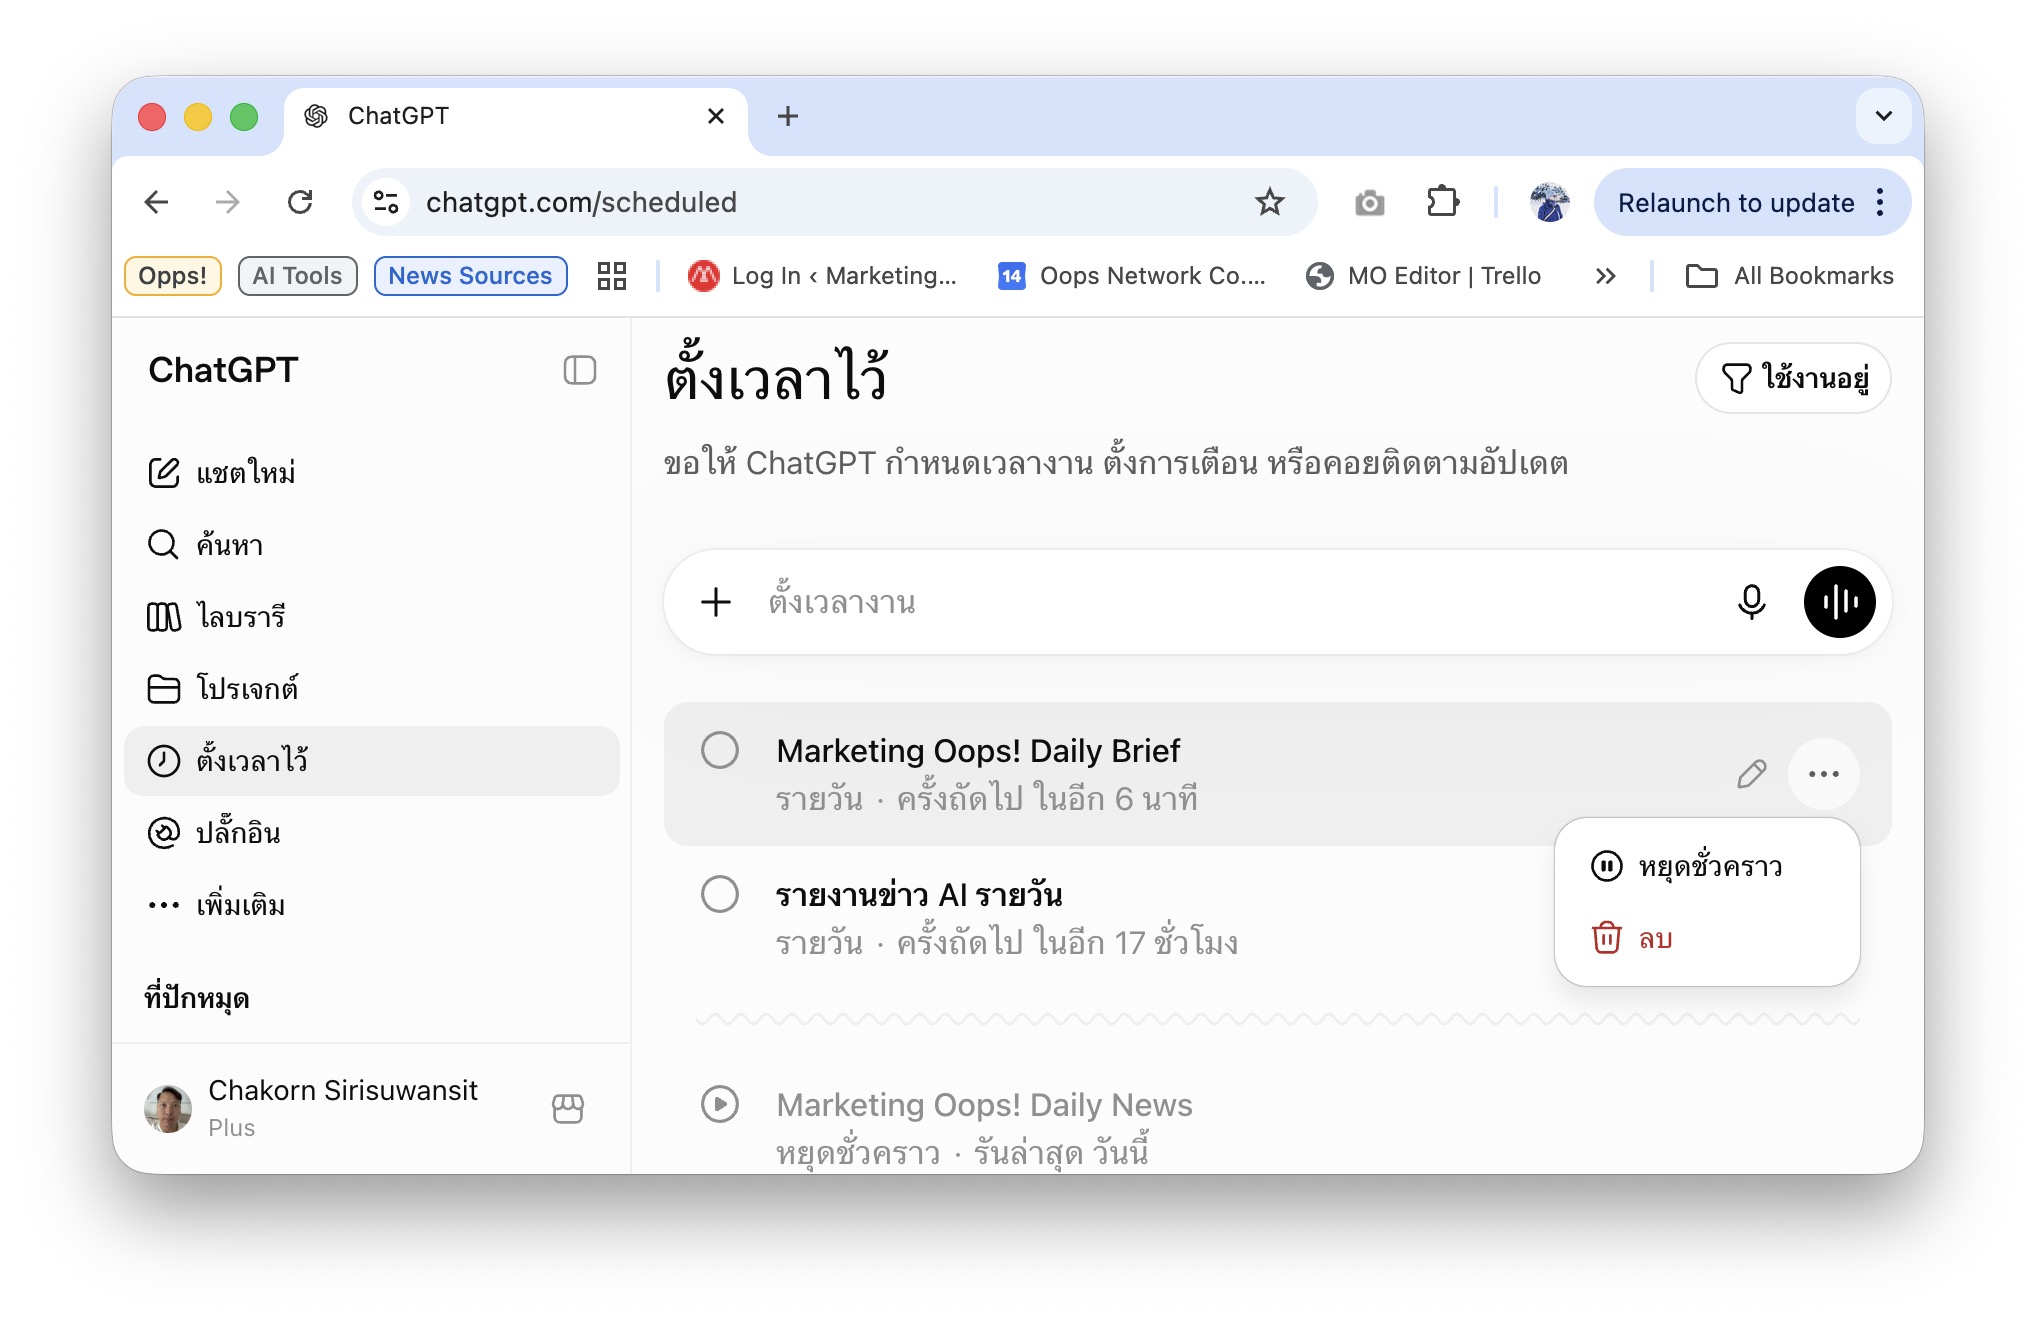
Task: Open ตั้งเวลาไว้ in the sidebar
Action: (371, 761)
